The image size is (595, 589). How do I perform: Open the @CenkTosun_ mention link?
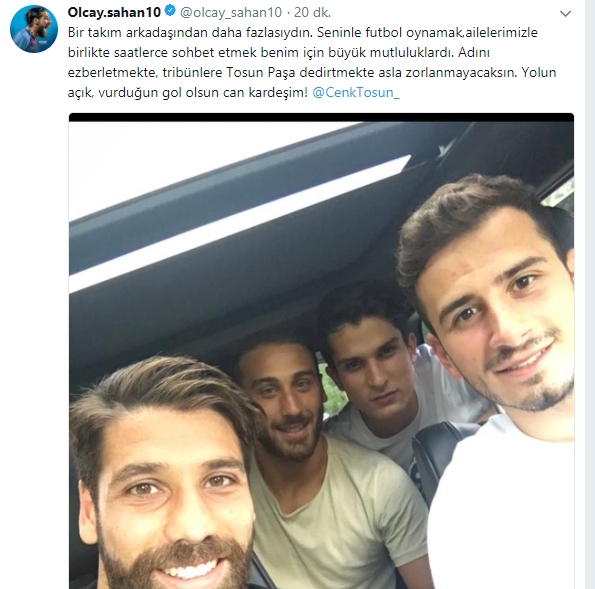click(x=356, y=93)
